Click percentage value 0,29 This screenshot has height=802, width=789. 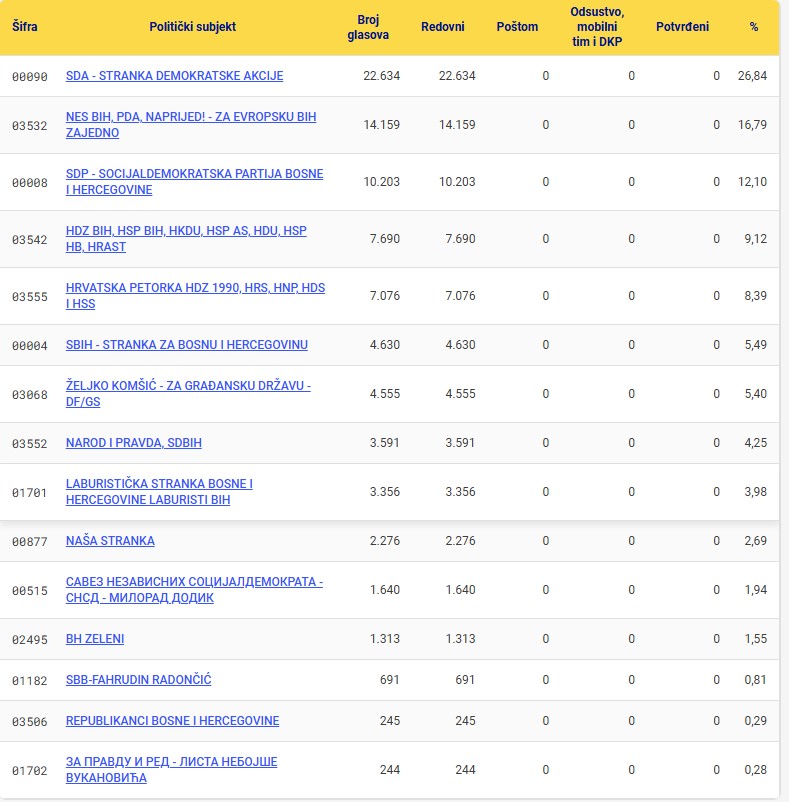[756, 721]
